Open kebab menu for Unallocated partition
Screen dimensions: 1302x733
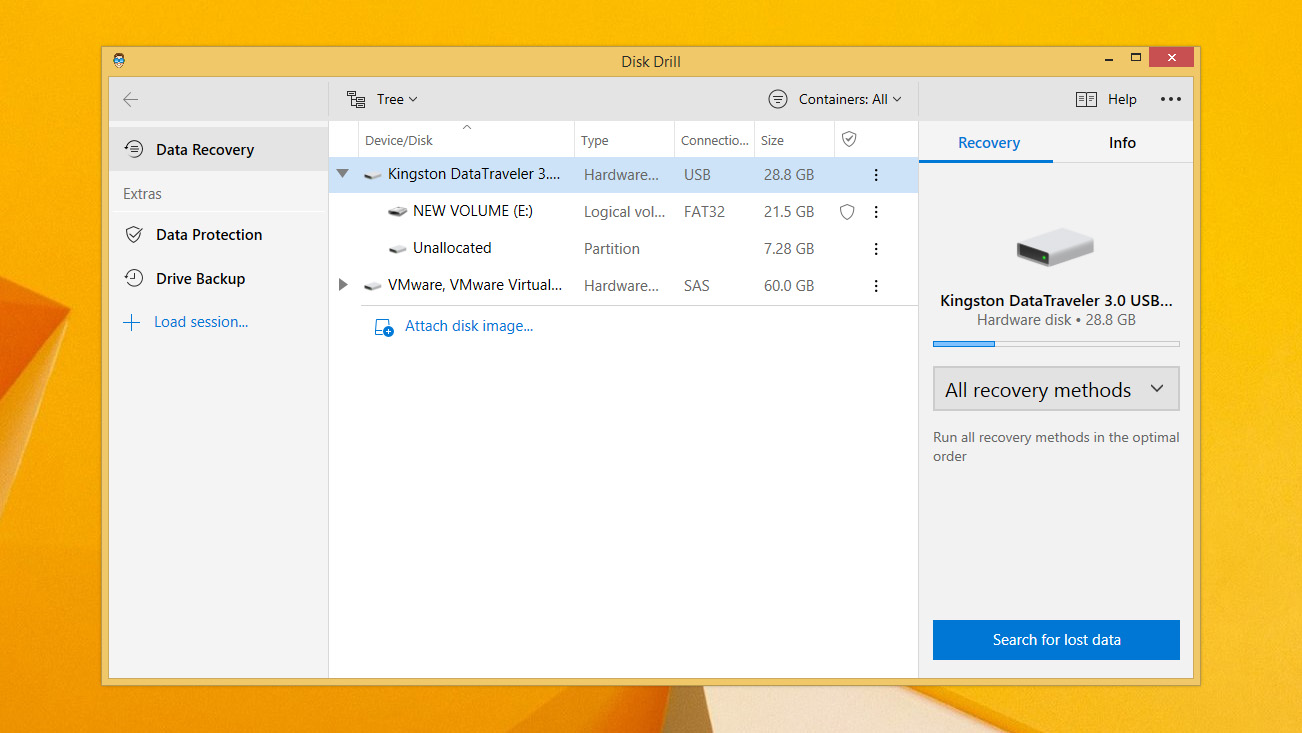876,249
